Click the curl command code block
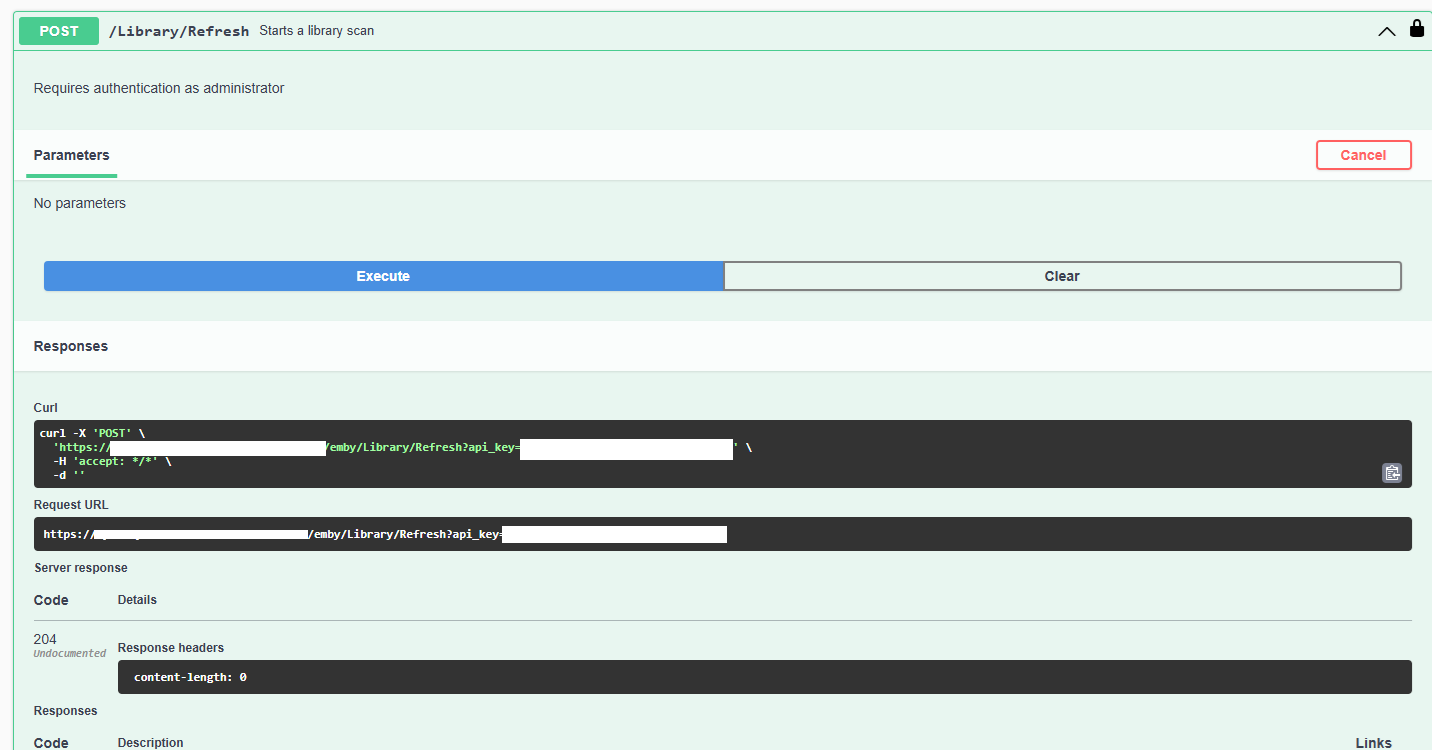This screenshot has height=750, width=1432. pyautogui.click(x=722, y=454)
